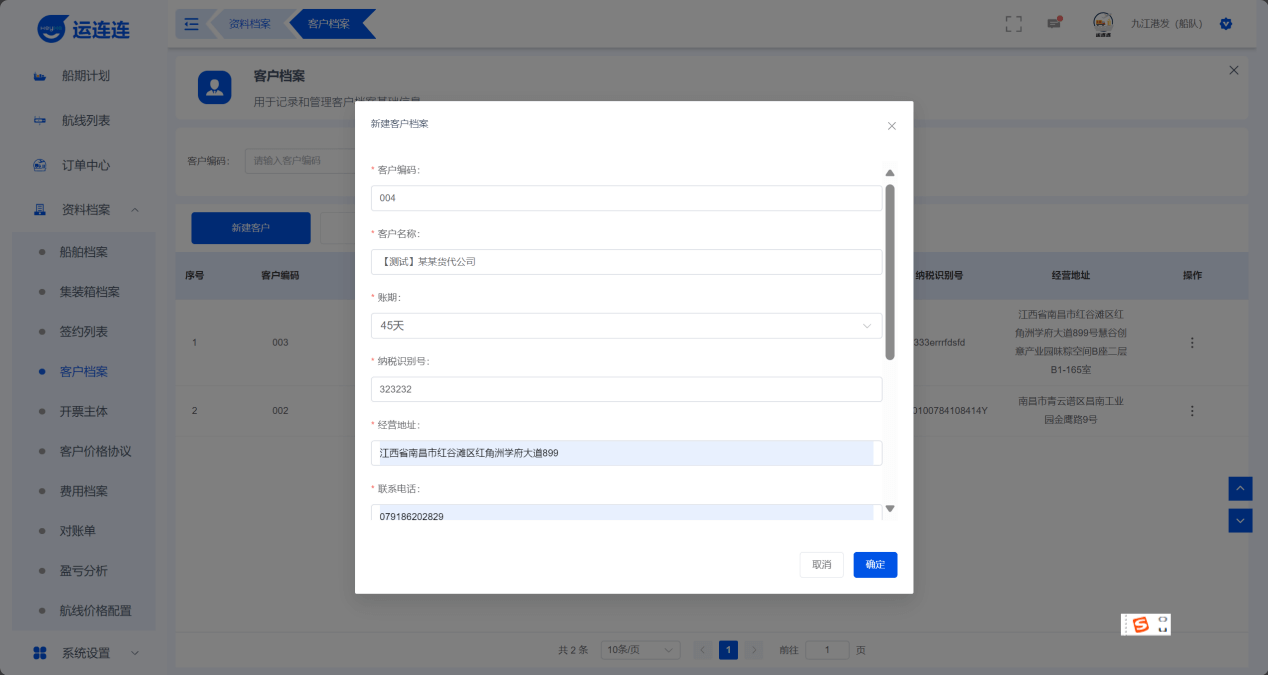Image resolution: width=1268 pixels, height=675 pixels.
Task: Click the user avatar in header
Action: tap(1103, 24)
